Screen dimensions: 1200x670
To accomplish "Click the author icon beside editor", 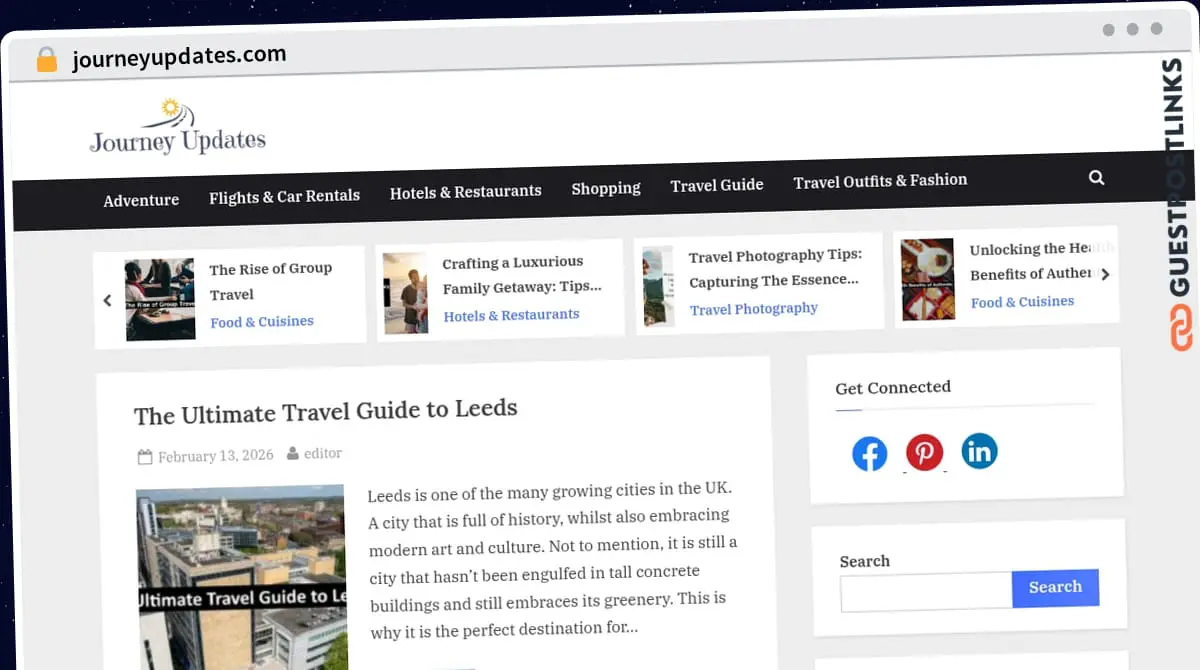I will click(x=293, y=454).
